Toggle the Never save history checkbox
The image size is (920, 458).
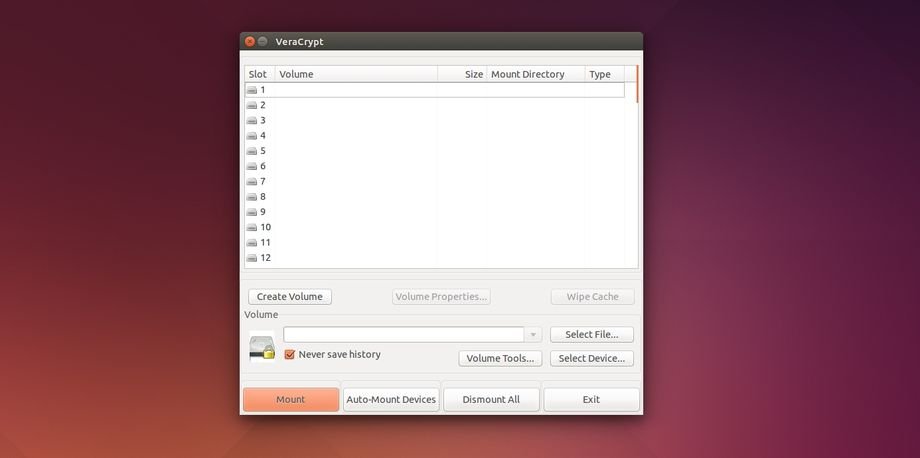290,354
